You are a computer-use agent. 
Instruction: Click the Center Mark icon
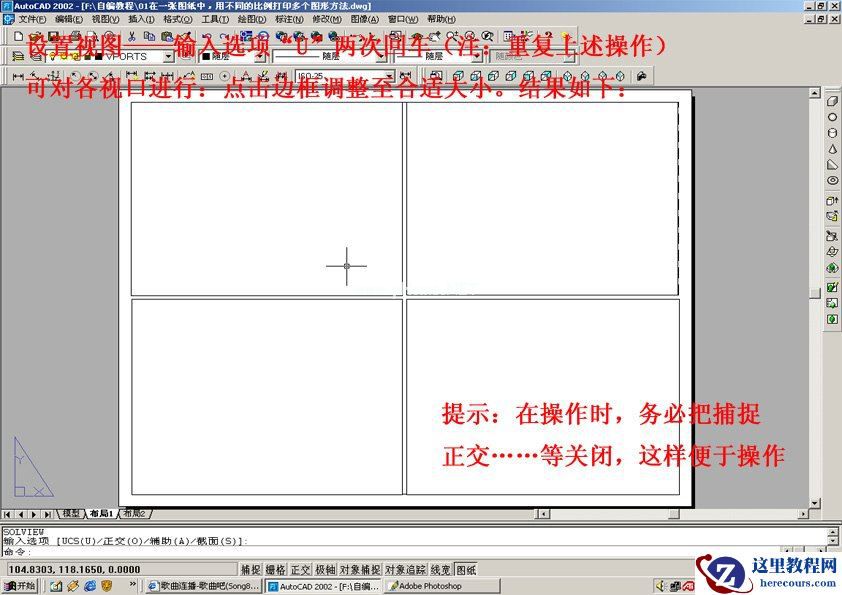point(224,76)
